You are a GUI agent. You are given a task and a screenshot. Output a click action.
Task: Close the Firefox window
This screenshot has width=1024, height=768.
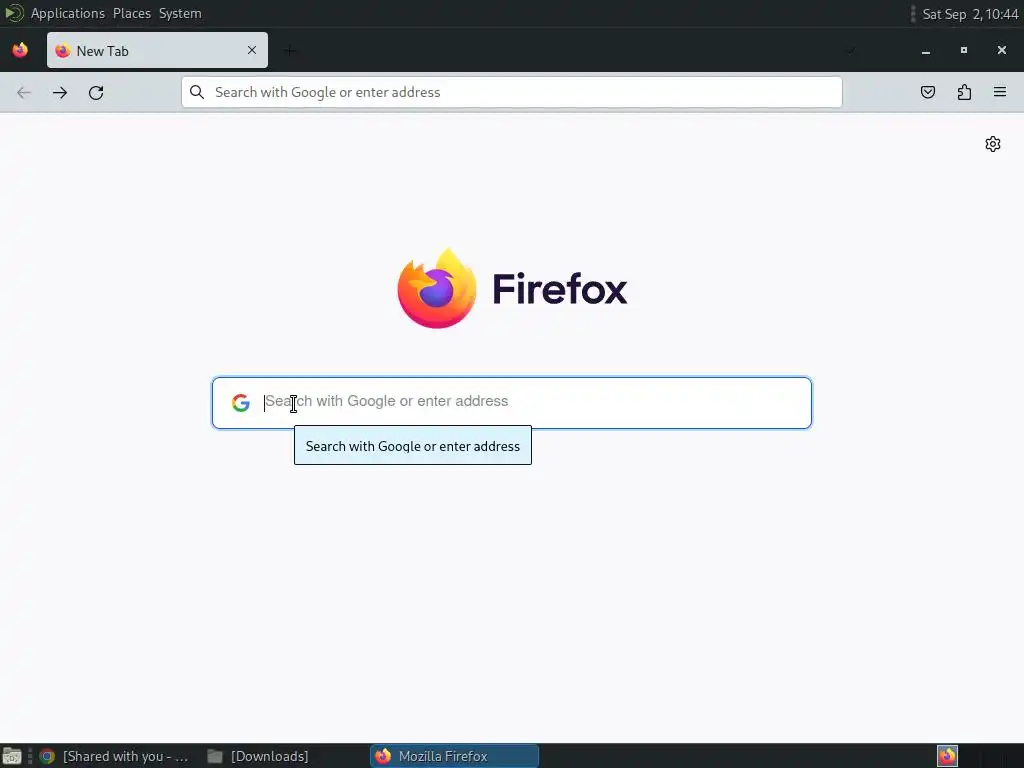pyautogui.click(x=1002, y=50)
